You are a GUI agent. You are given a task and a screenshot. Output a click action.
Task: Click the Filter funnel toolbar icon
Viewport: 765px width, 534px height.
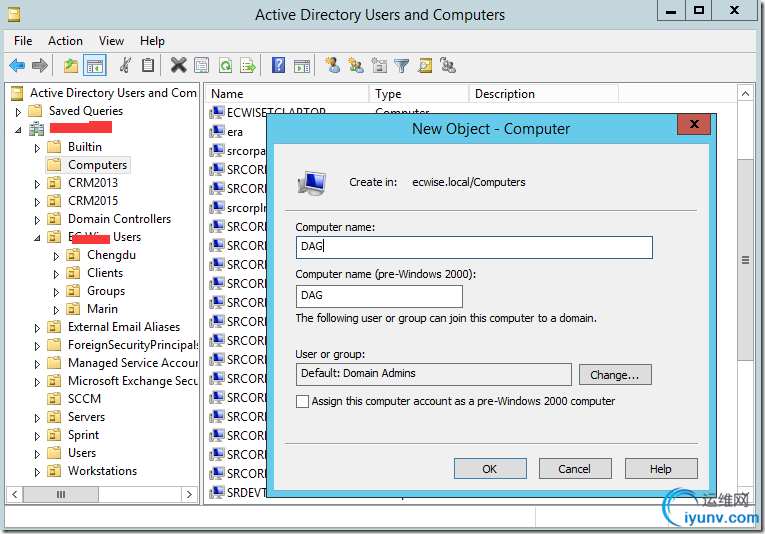click(x=401, y=65)
